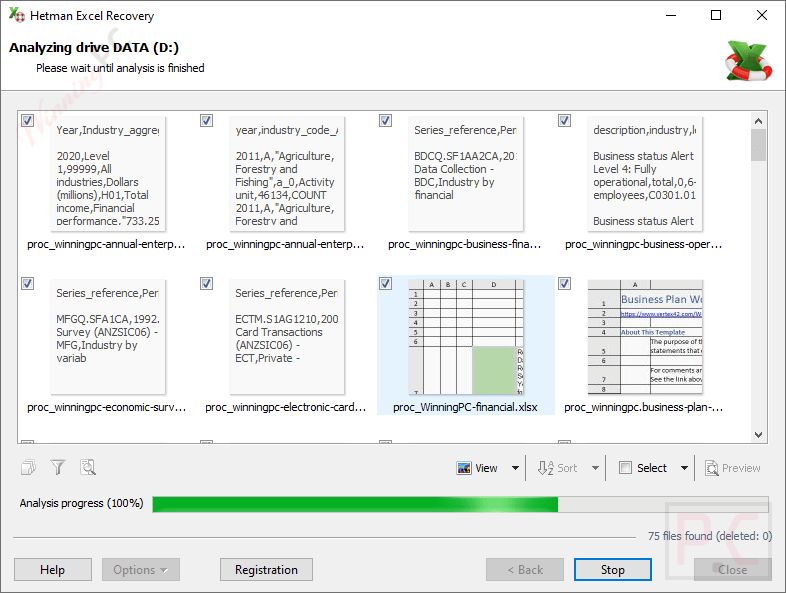Image resolution: width=786 pixels, height=593 pixels.
Task: Click file name proc_WinningPC-financial.xlsx
Action: tap(465, 407)
